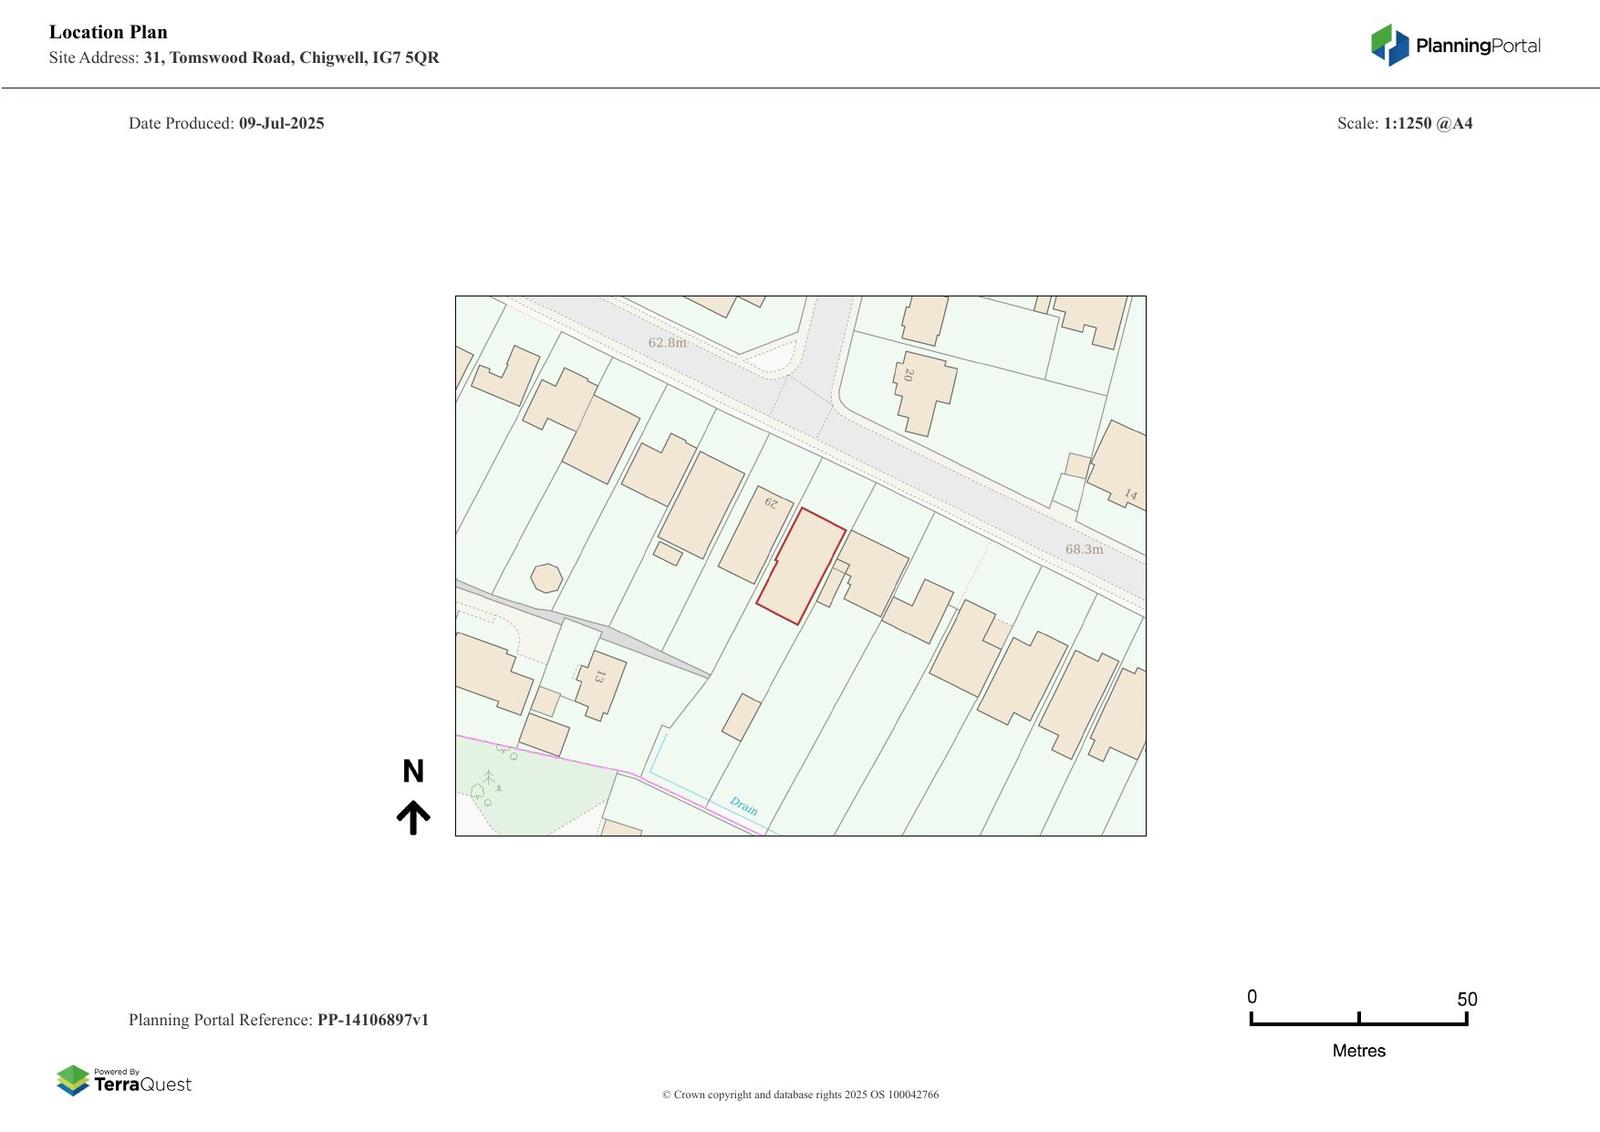1600x1132 pixels.
Task: Click the PlanningPortal logo icon
Action: pyautogui.click(x=1389, y=45)
